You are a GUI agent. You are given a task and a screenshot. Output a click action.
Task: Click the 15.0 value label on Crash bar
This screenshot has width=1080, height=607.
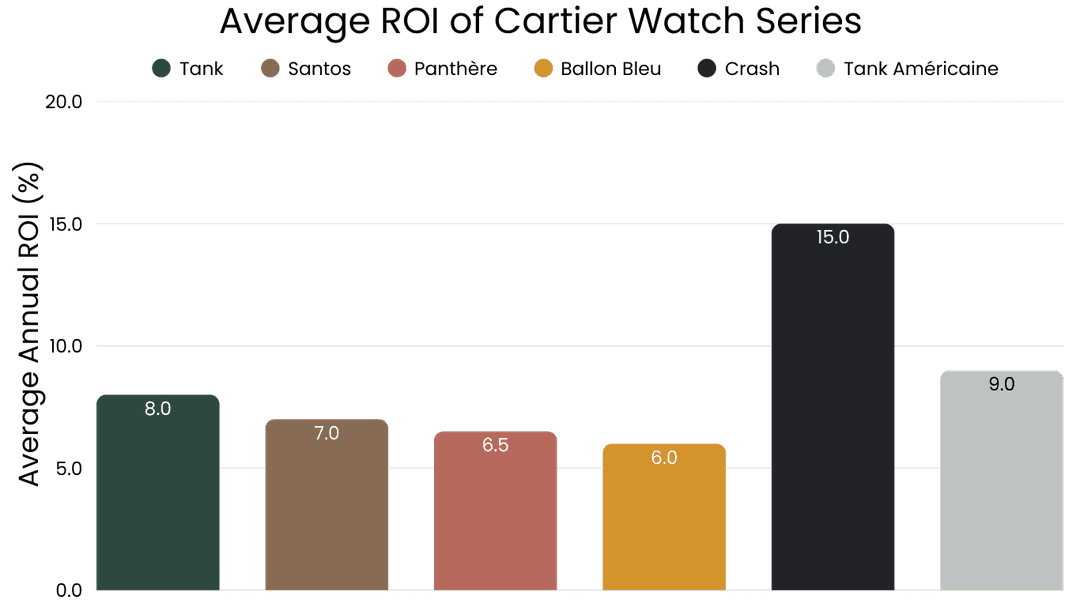click(x=833, y=237)
